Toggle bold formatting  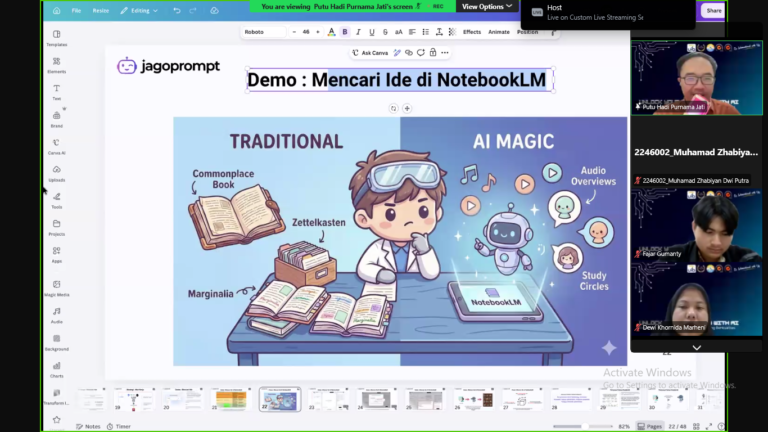pyautogui.click(x=345, y=32)
